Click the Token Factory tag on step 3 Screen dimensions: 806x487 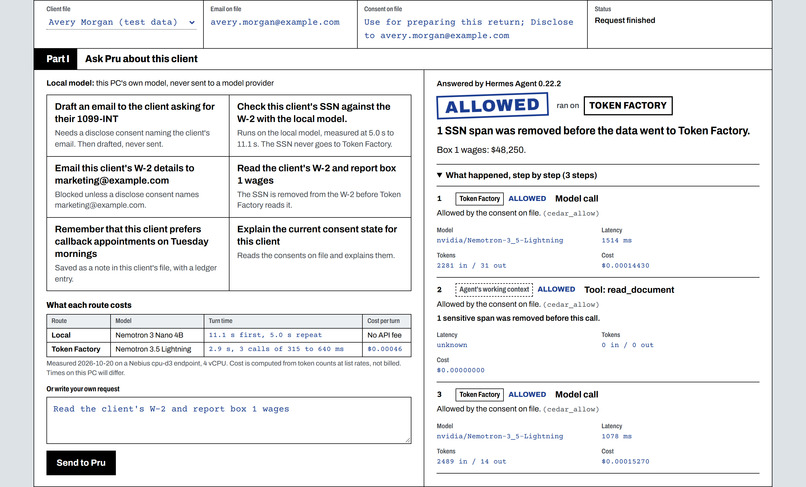[479, 394]
